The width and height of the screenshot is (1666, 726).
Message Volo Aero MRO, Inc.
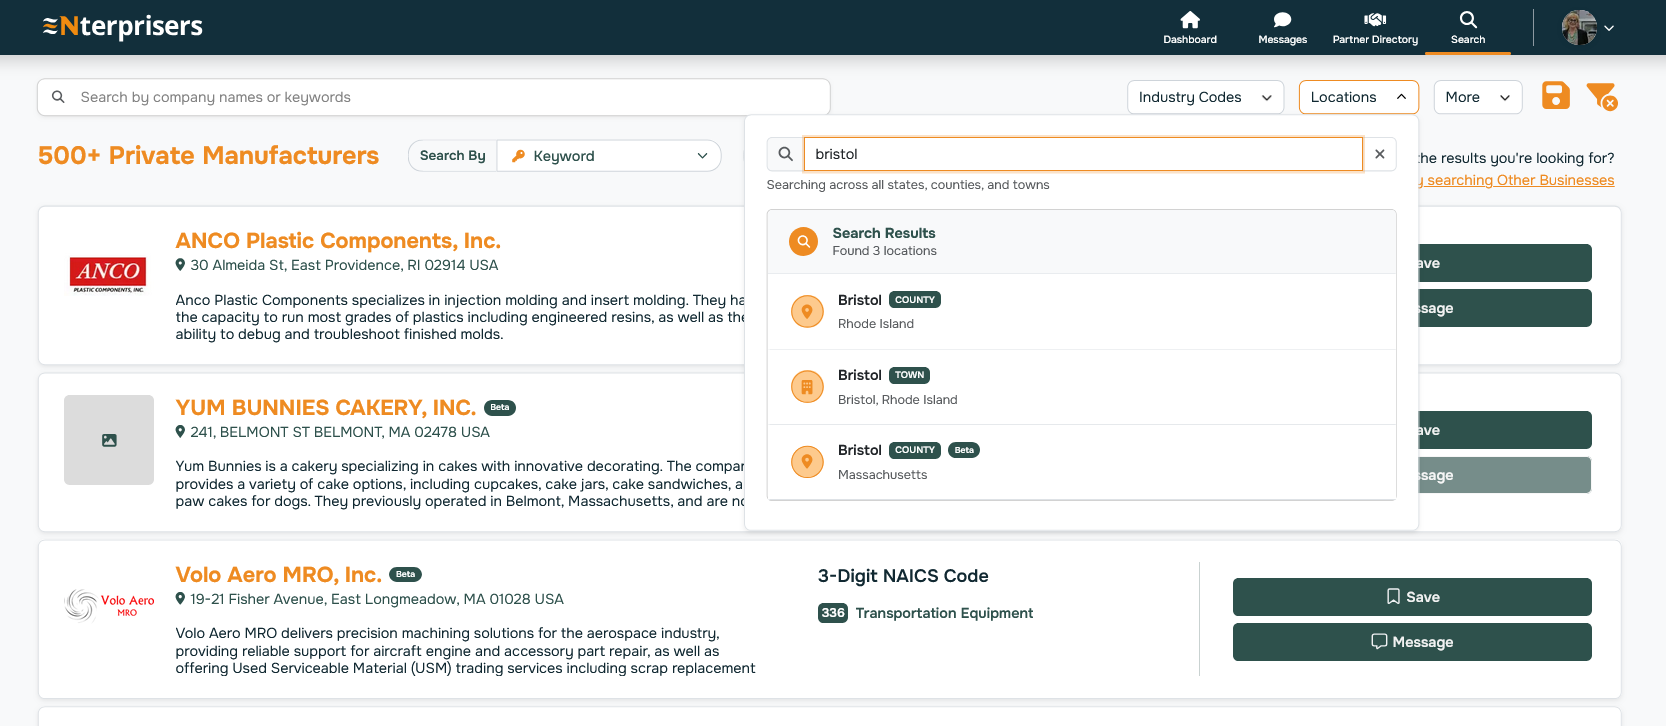coord(1411,642)
